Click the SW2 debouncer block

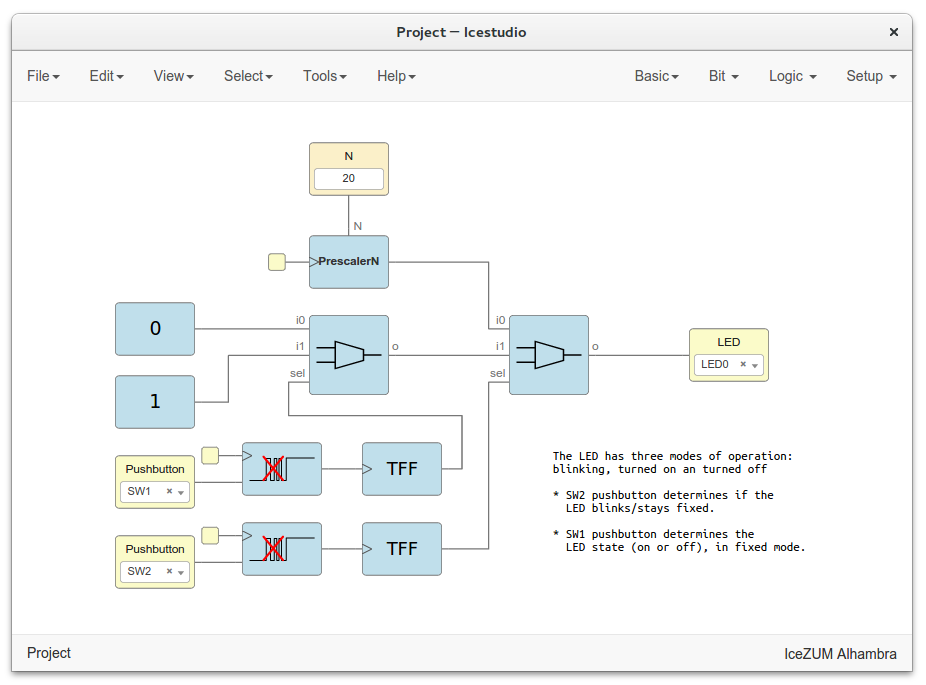click(282, 549)
